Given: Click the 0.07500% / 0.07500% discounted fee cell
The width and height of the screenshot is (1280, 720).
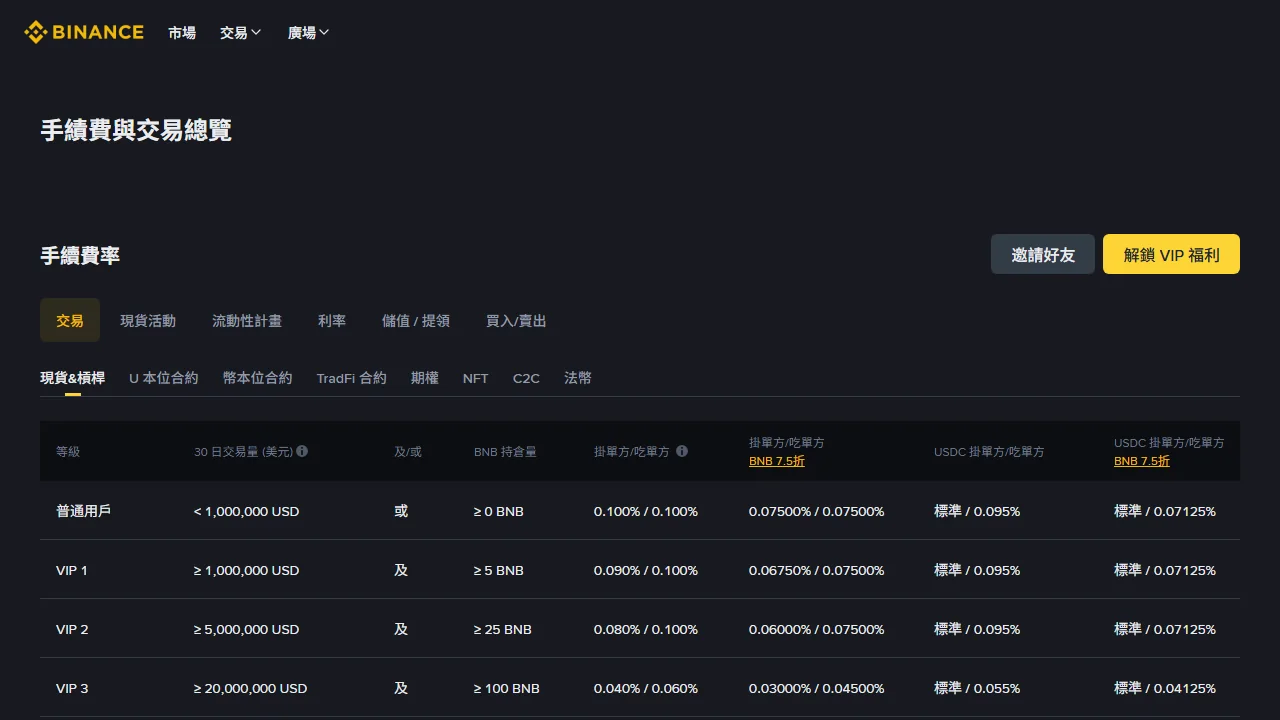Looking at the screenshot, I should click(817, 511).
